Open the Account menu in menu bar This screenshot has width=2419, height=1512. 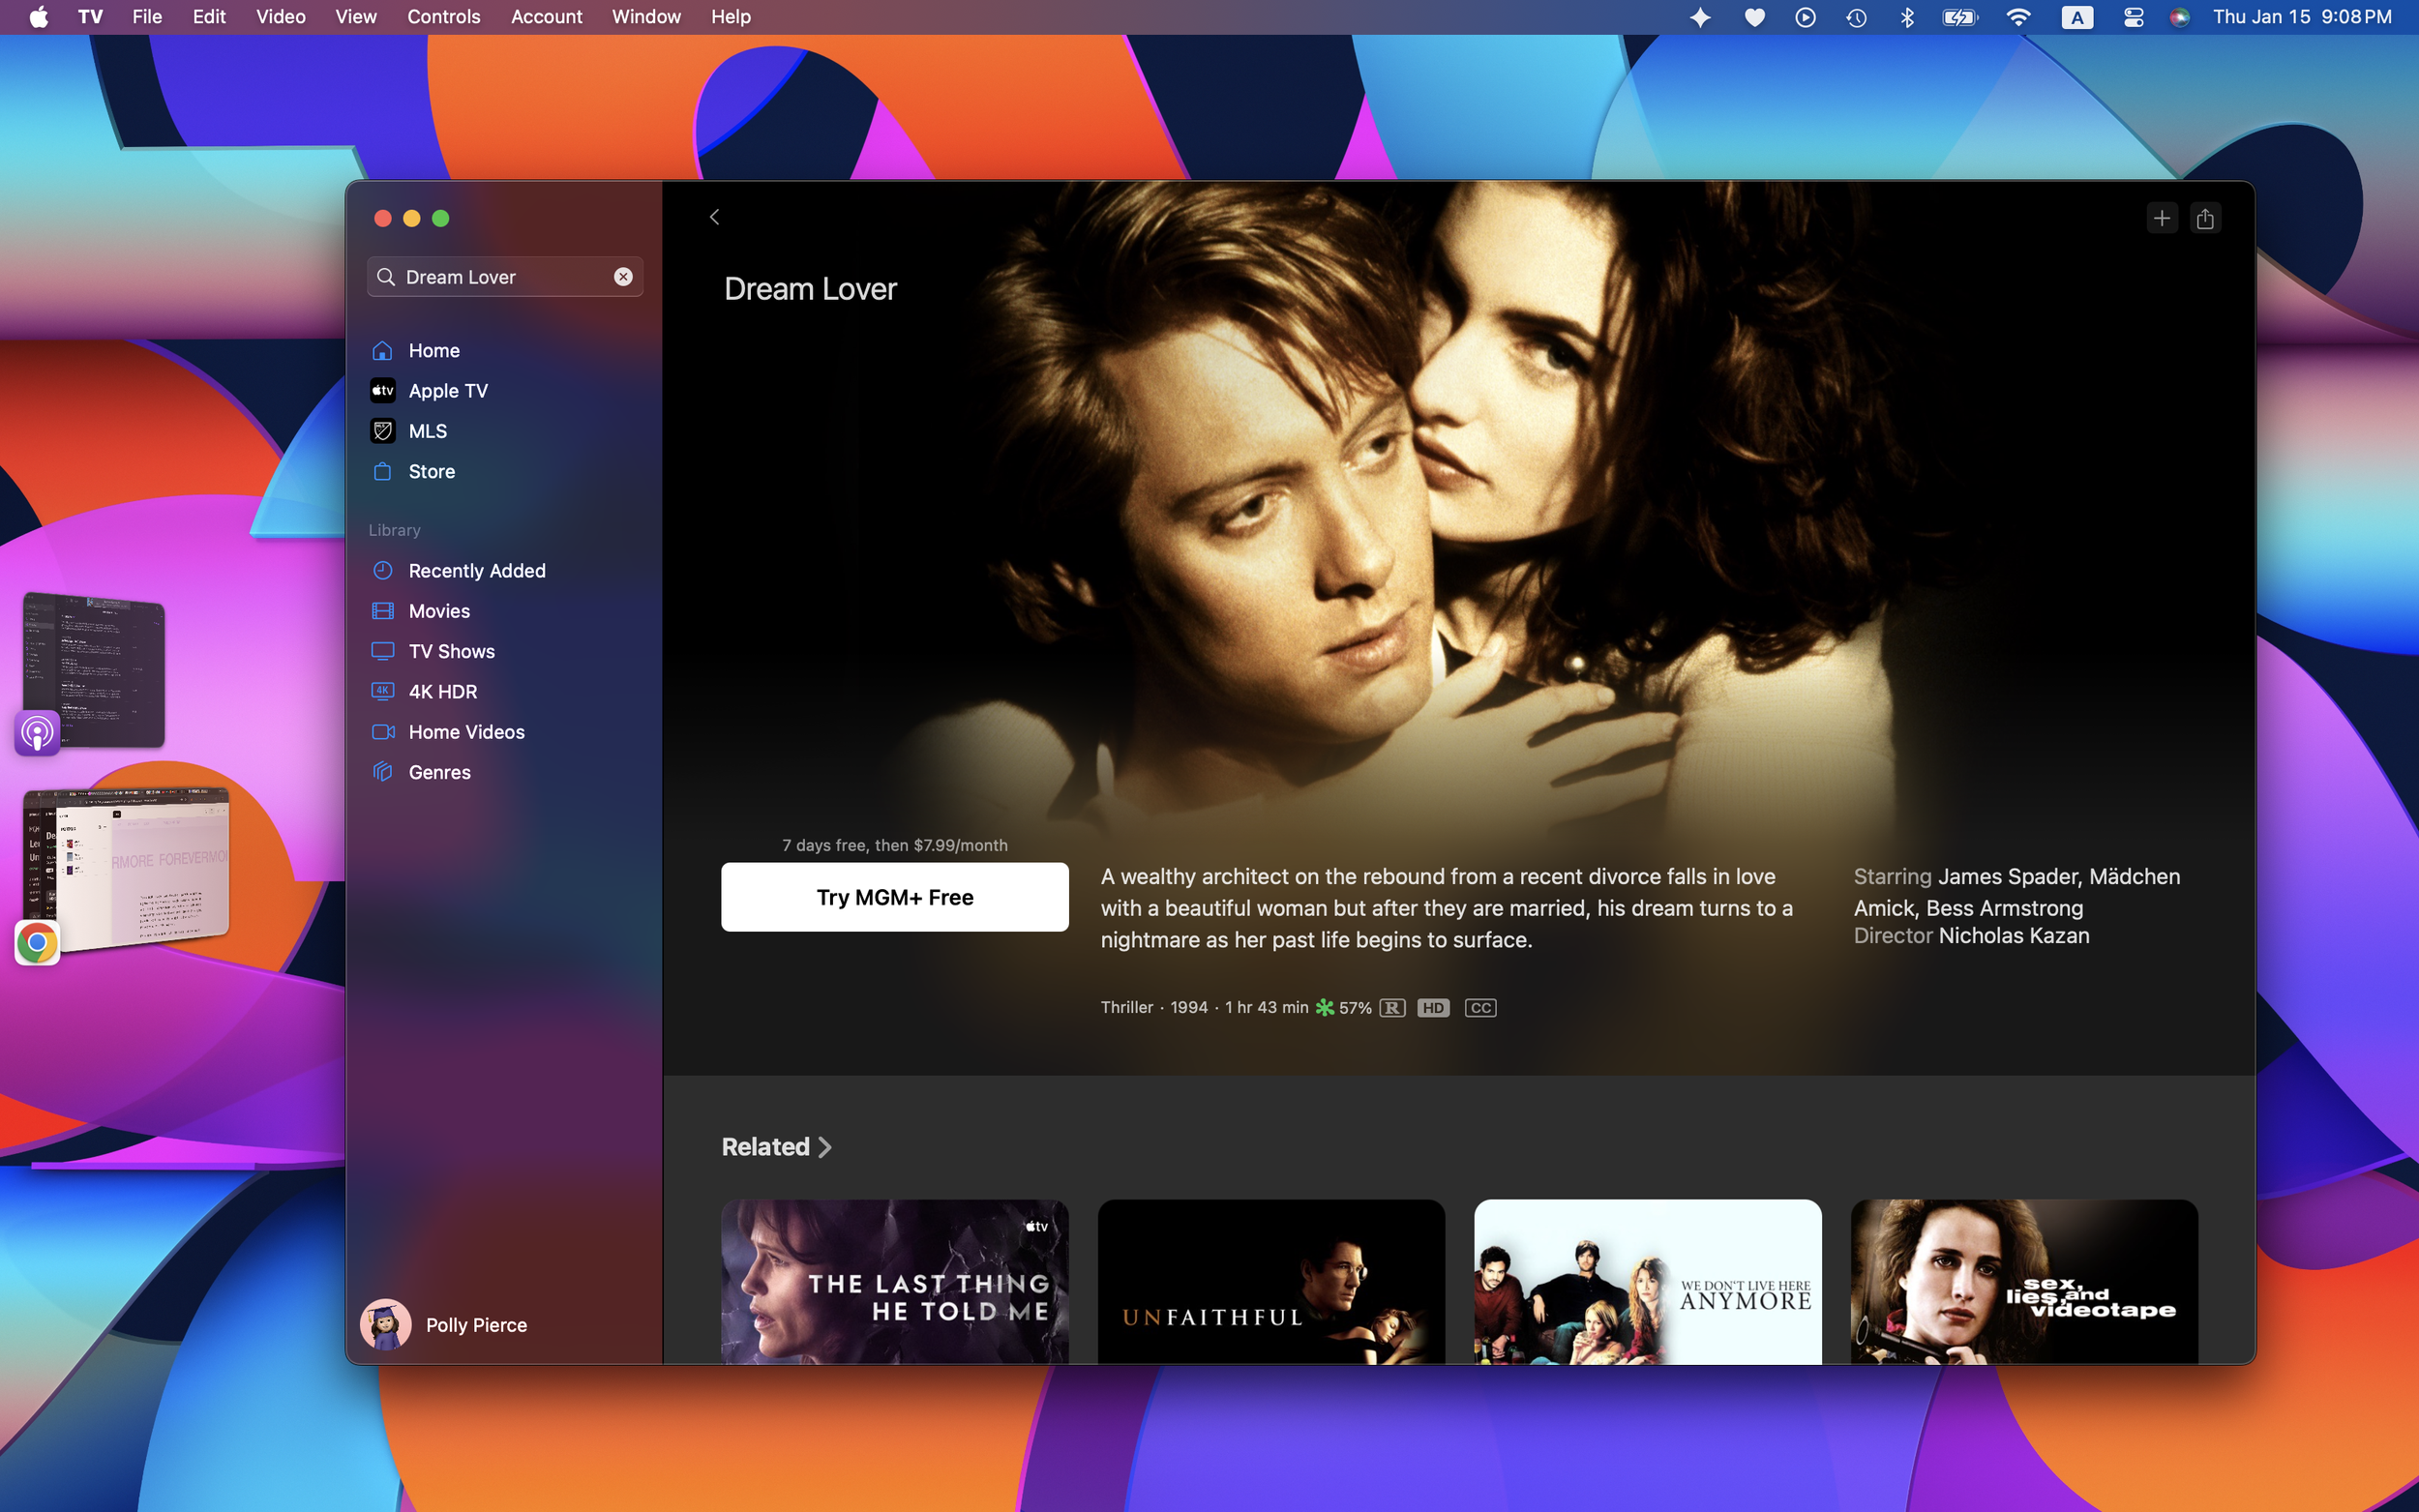546,17
